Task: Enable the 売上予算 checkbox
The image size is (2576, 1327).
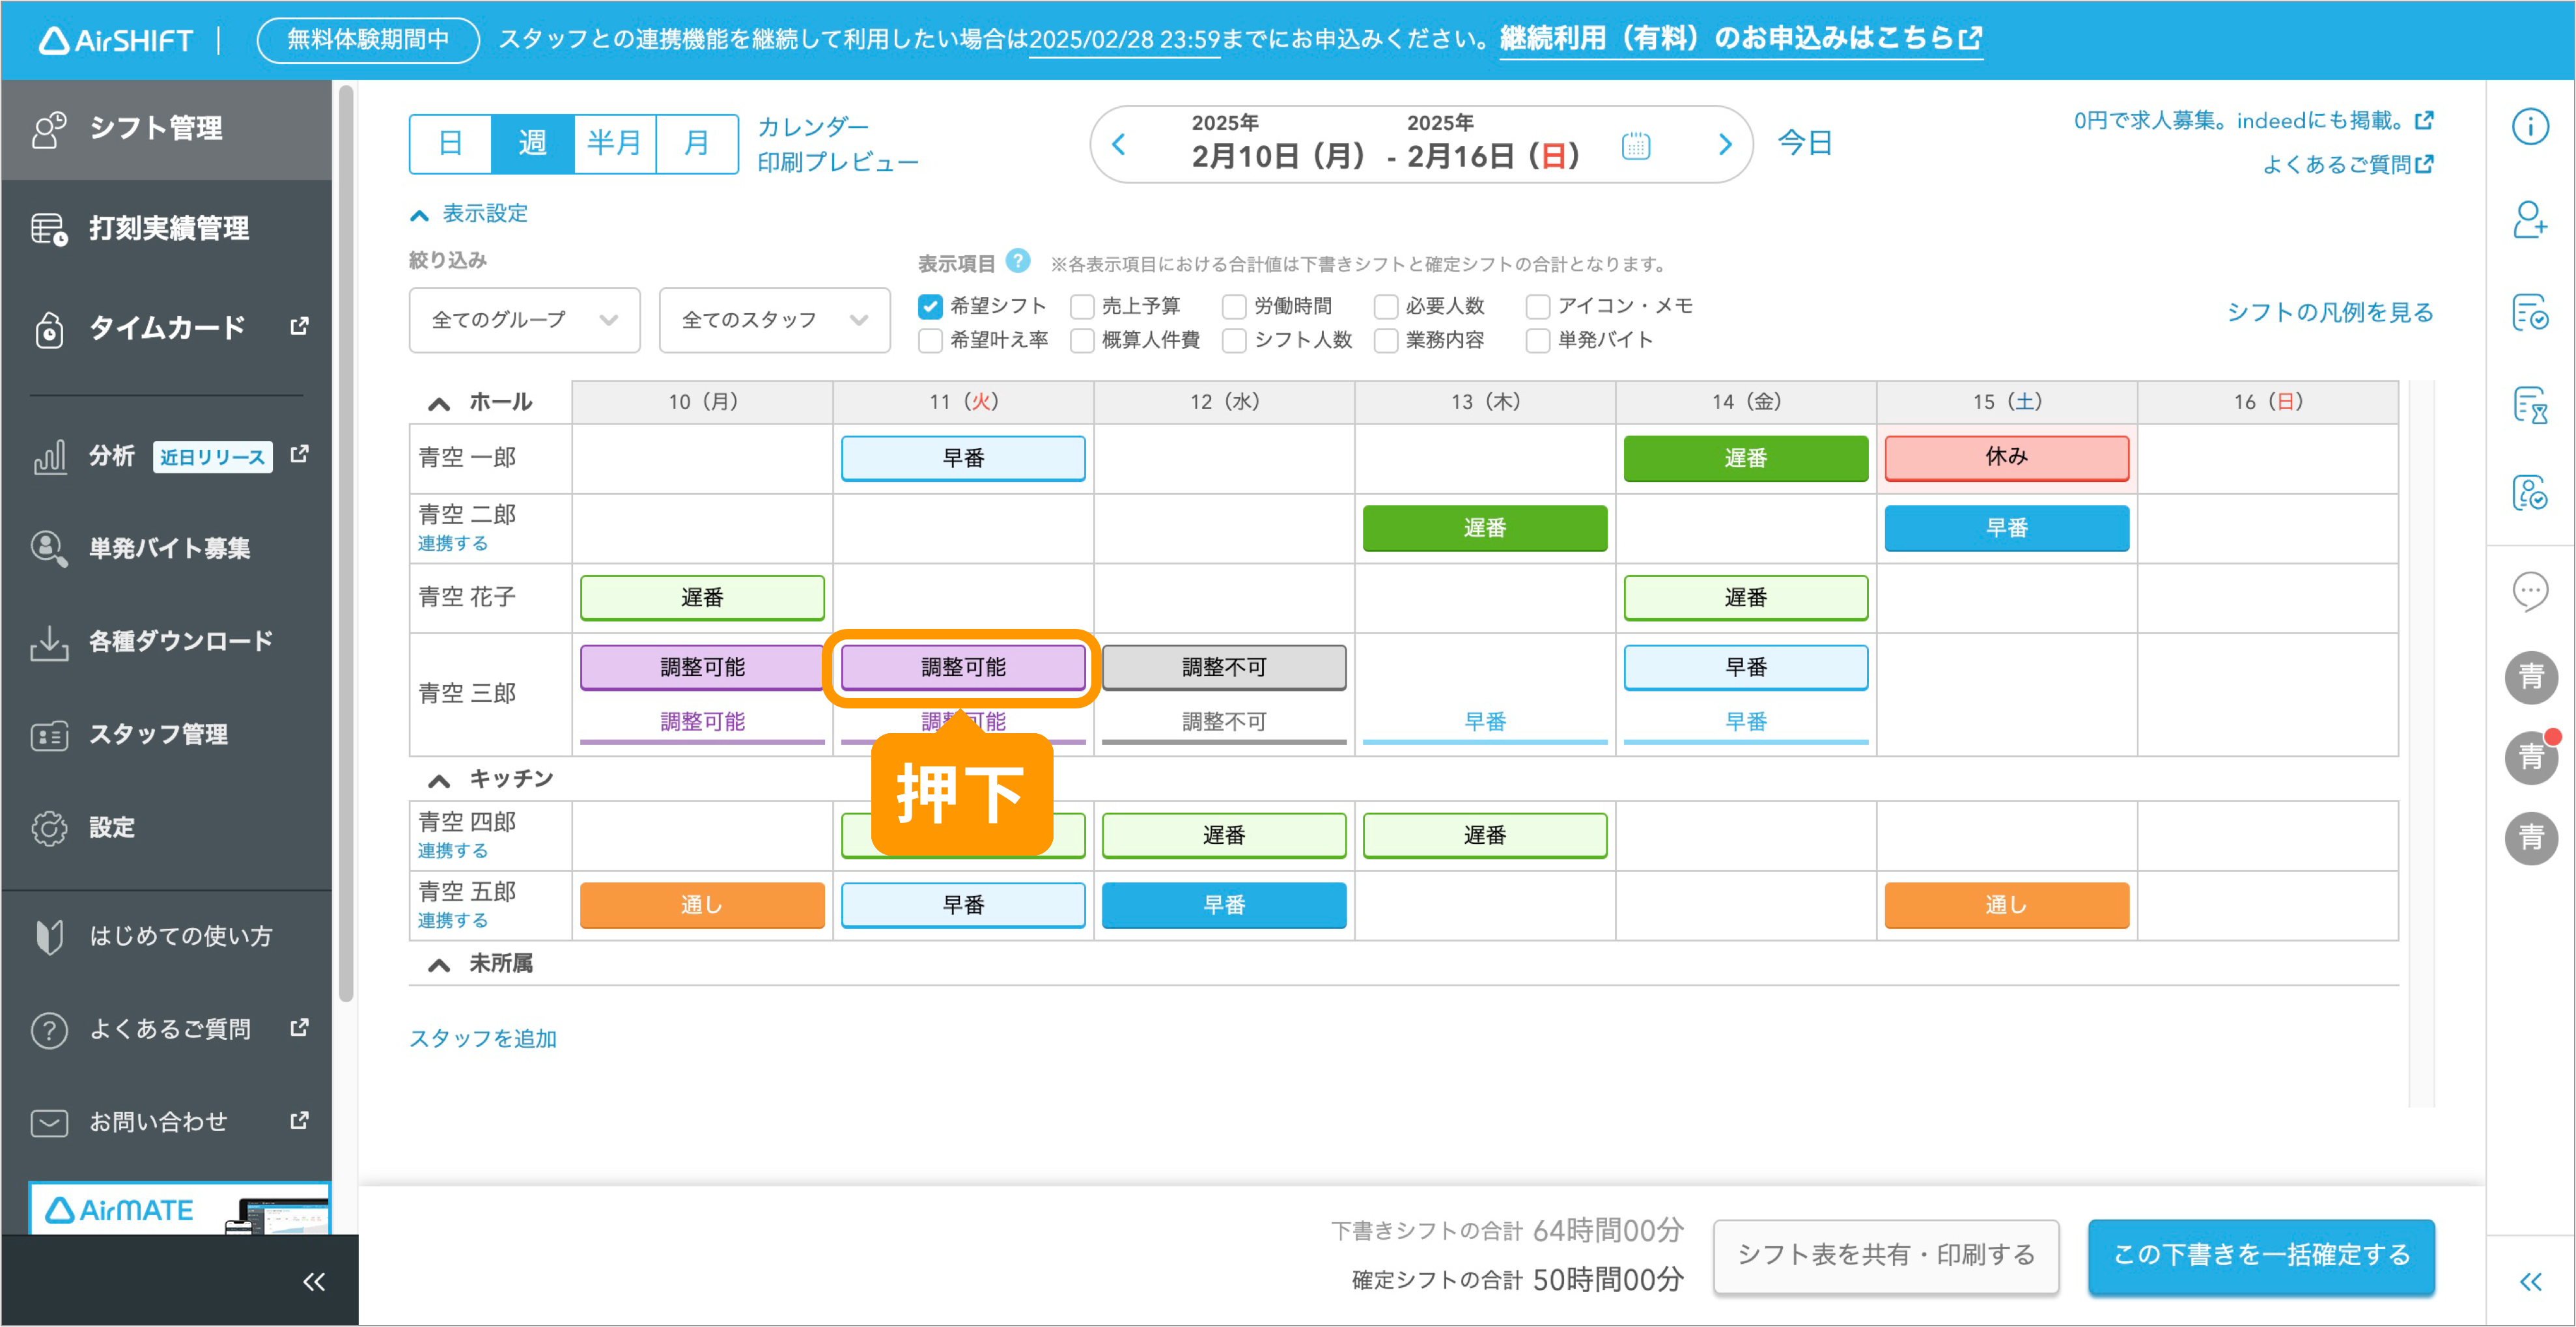Action: coord(1081,306)
